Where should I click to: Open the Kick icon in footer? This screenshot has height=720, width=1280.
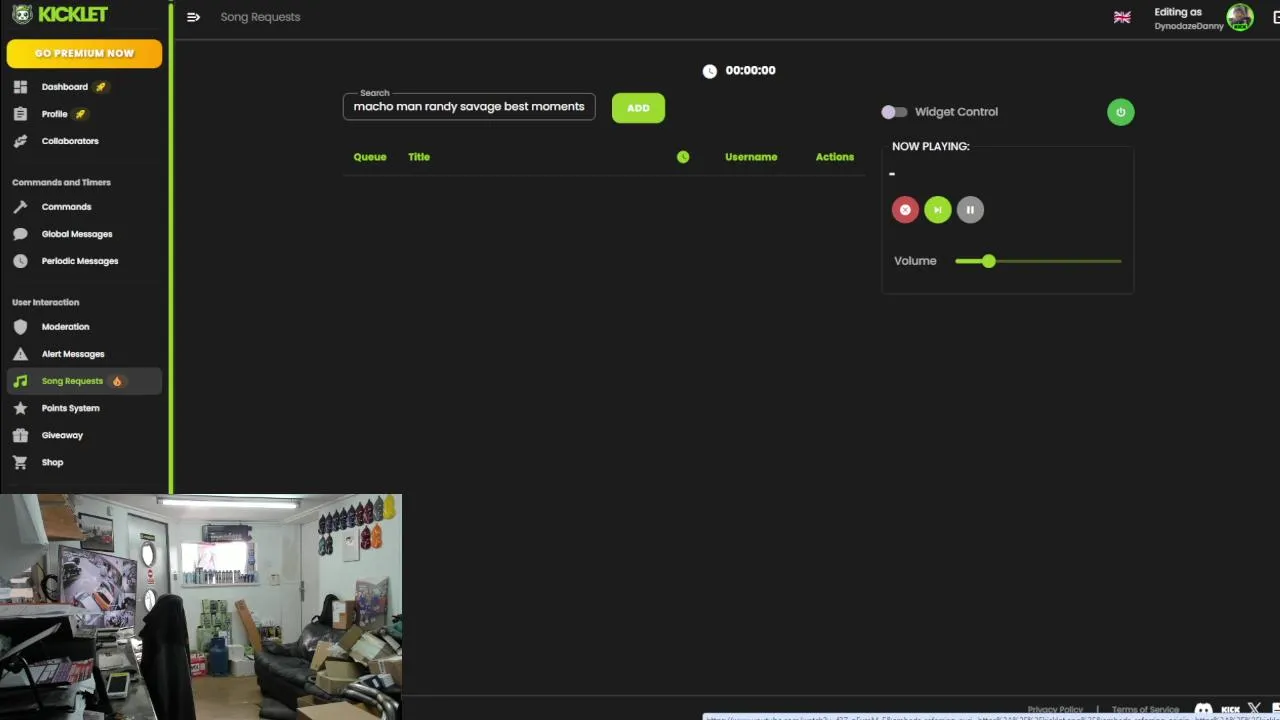tap(1231, 710)
